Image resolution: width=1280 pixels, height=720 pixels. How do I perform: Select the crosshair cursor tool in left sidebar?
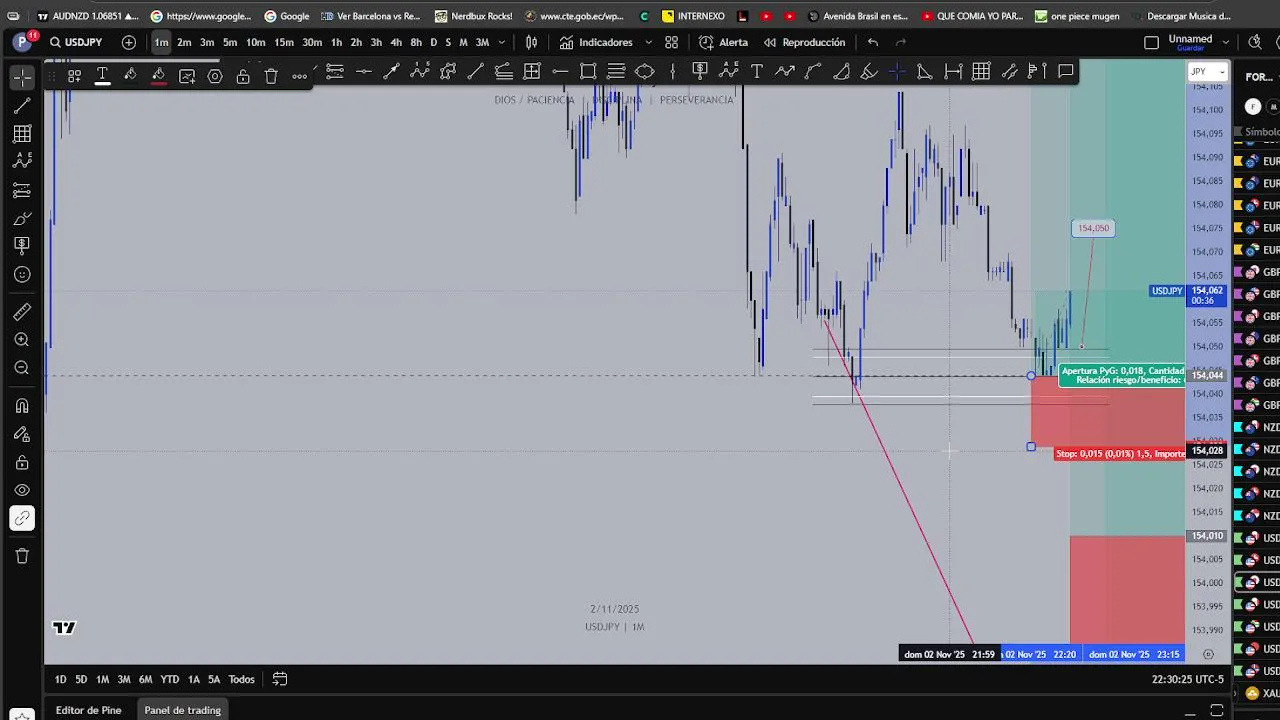[x=22, y=77]
